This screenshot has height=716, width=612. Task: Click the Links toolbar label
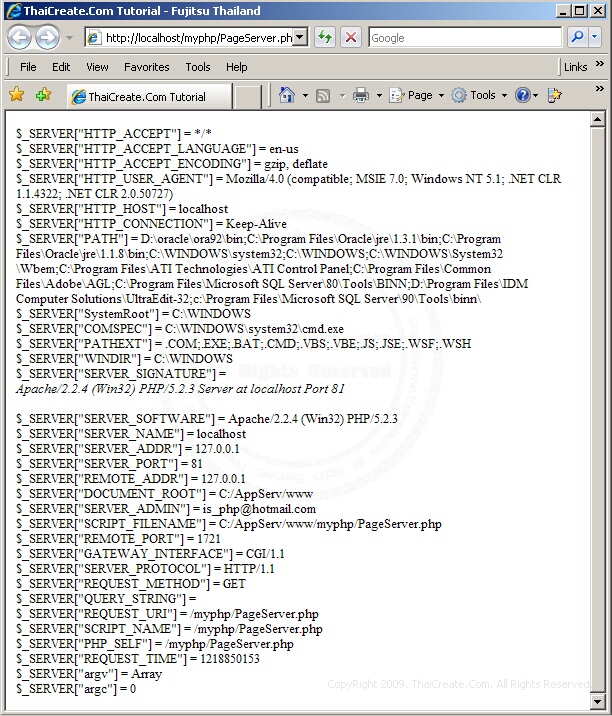tap(575, 67)
